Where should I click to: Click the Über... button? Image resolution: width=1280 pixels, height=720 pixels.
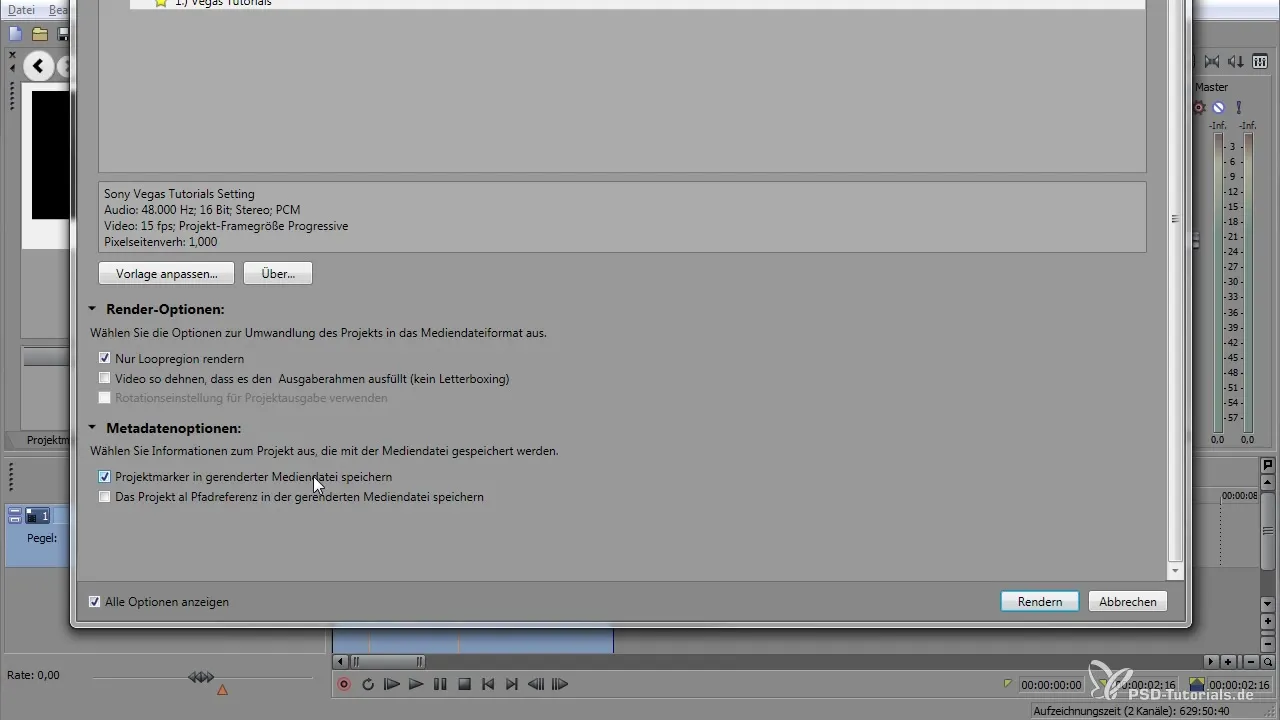(x=278, y=273)
